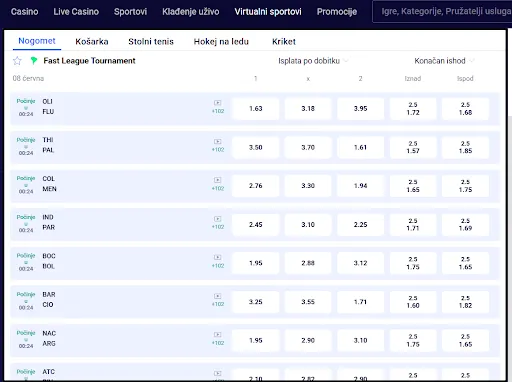
Task: Bet on PAL win at 1.61
Action: click(x=360, y=147)
